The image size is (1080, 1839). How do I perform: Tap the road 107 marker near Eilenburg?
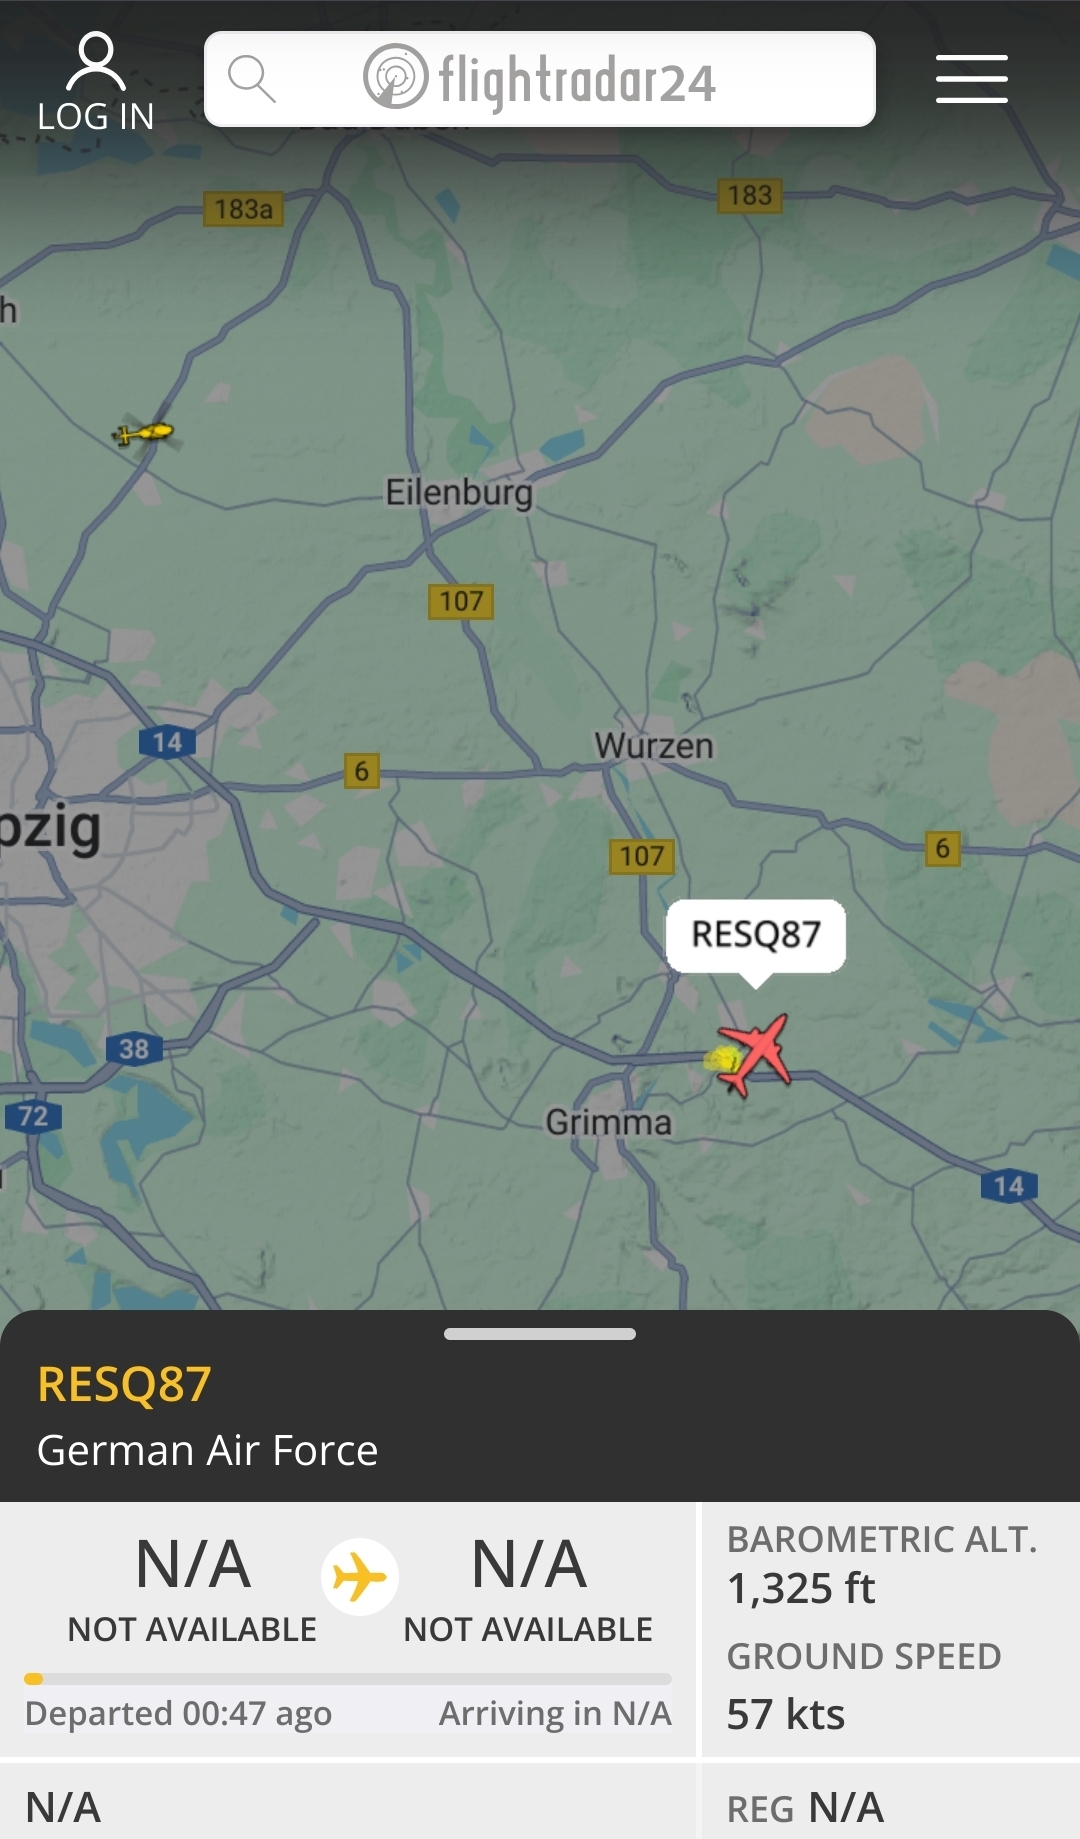coord(461,601)
